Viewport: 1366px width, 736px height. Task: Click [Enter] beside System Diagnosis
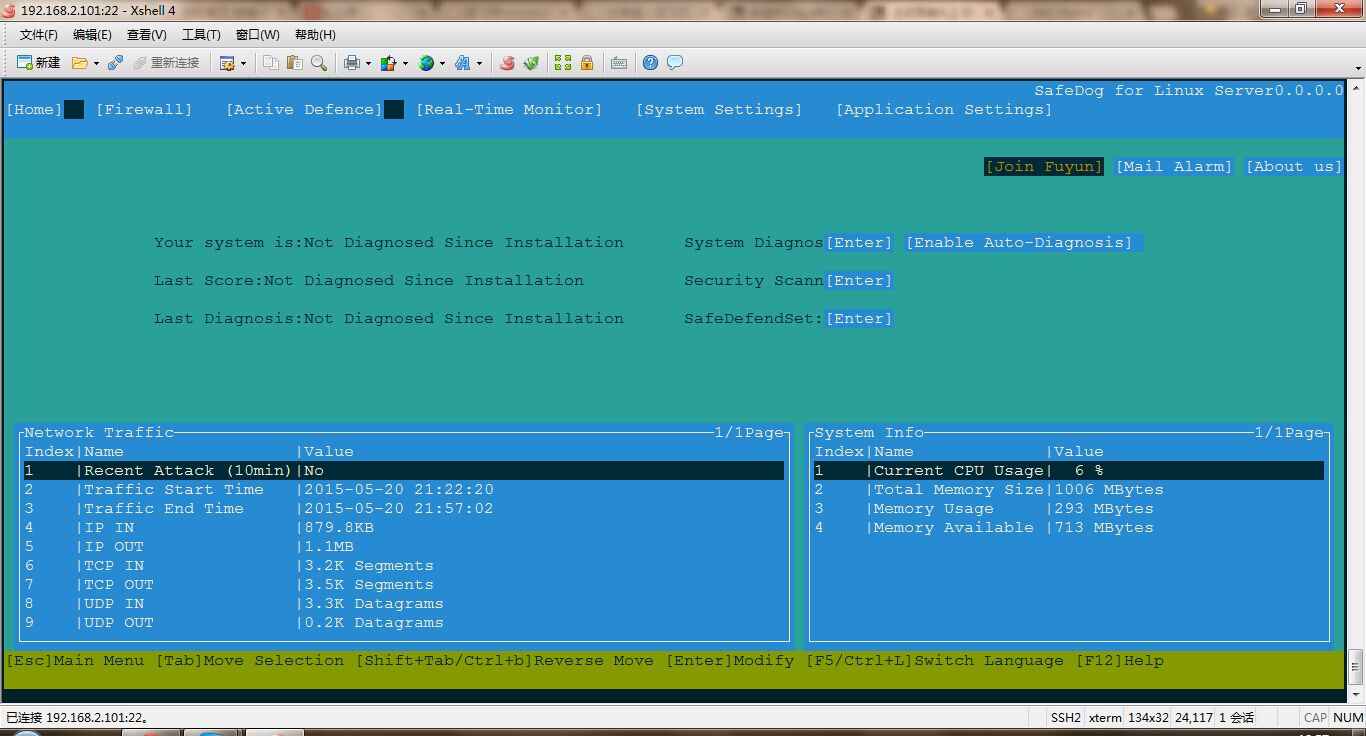[x=859, y=243]
